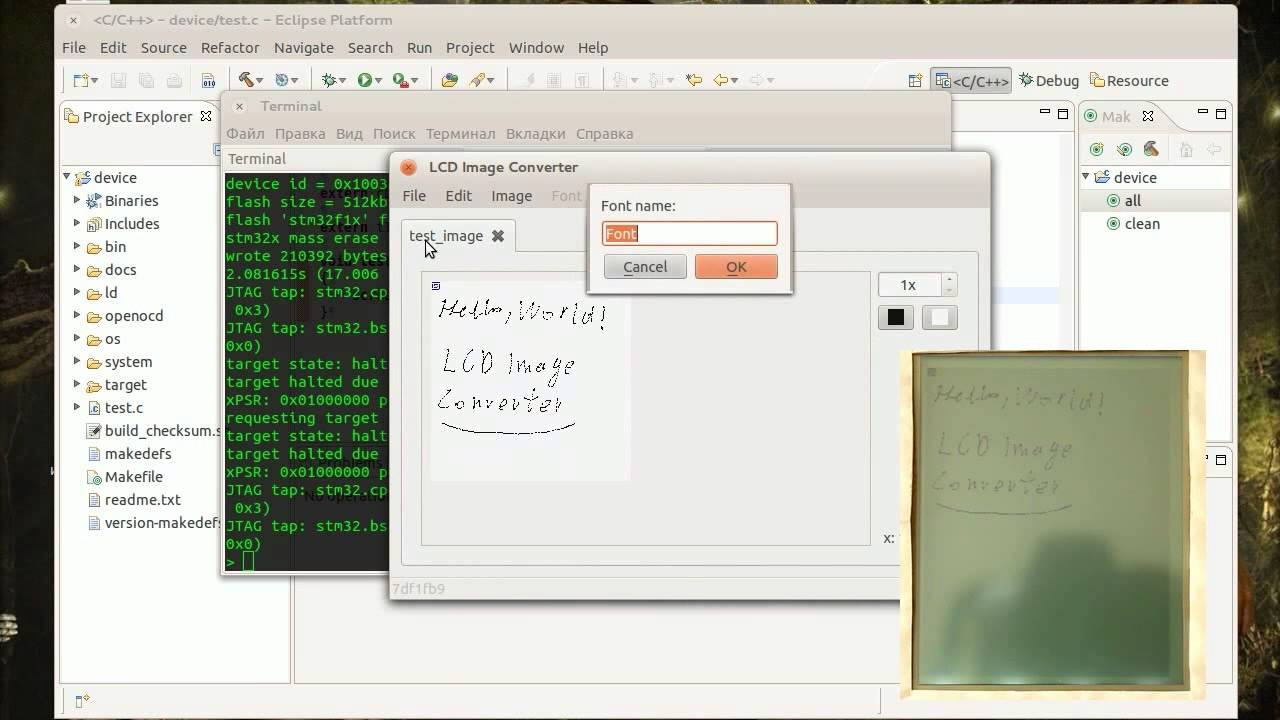Select Makefile in Project Explorer
Viewport: 1280px width, 720px height.
[x=133, y=477]
